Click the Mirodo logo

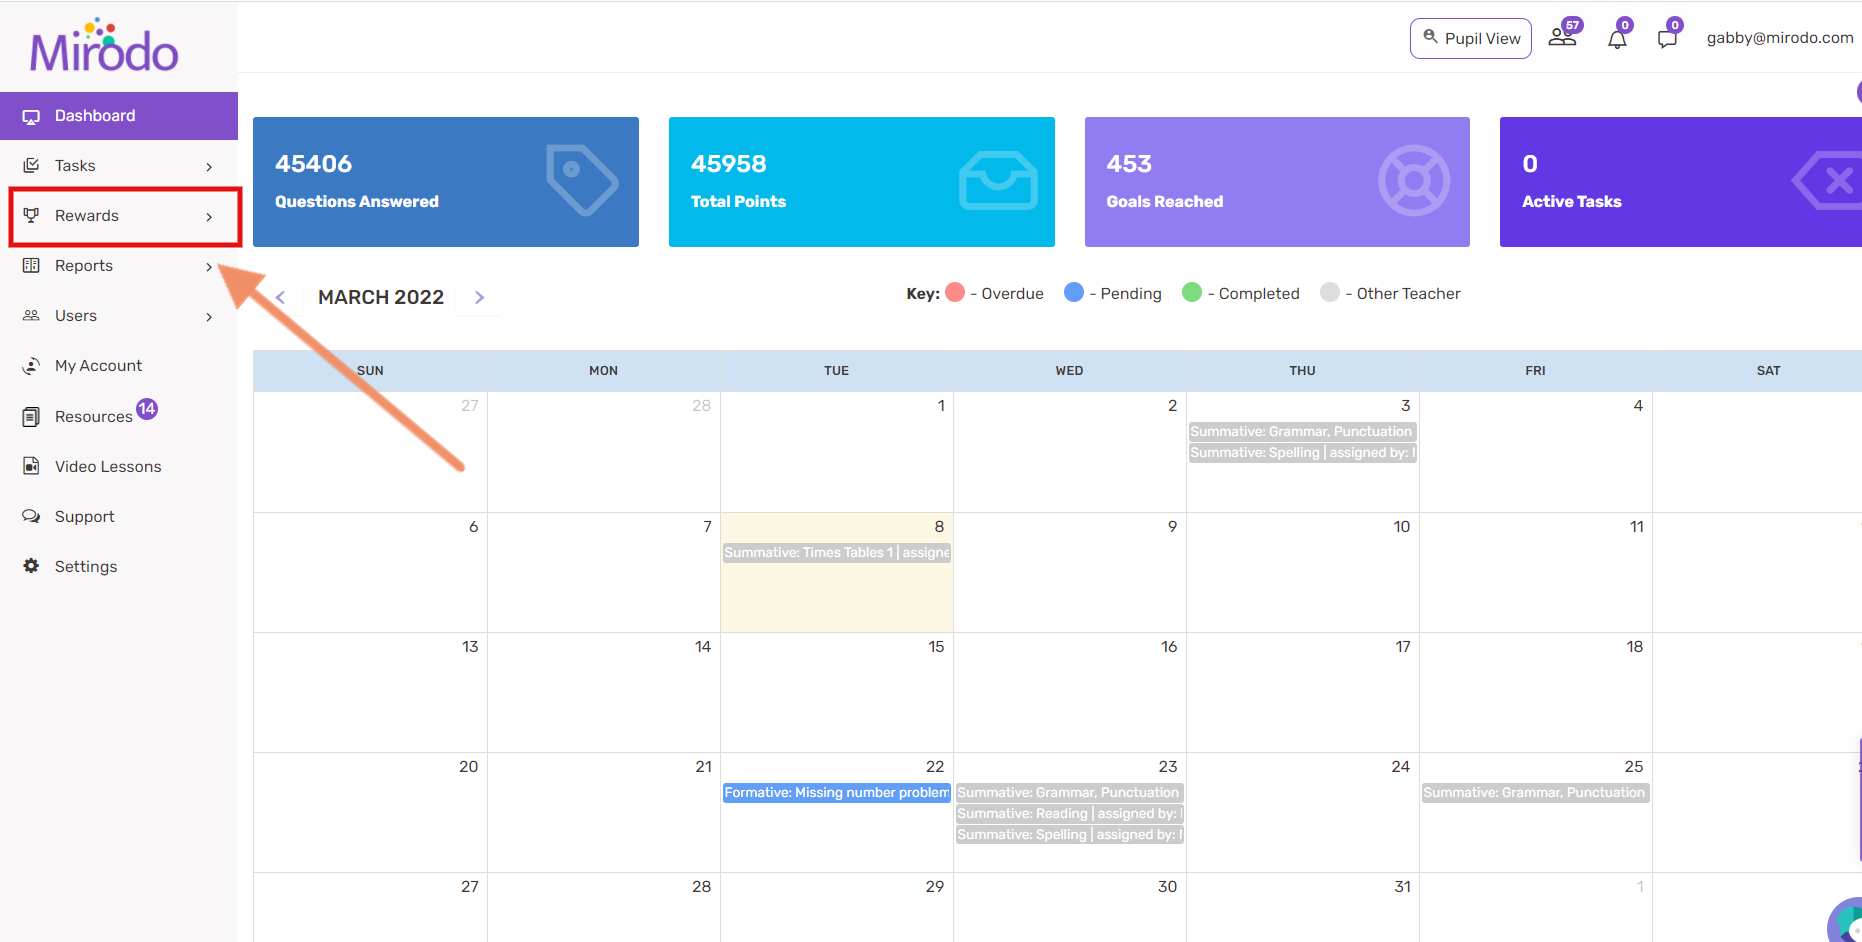[104, 46]
